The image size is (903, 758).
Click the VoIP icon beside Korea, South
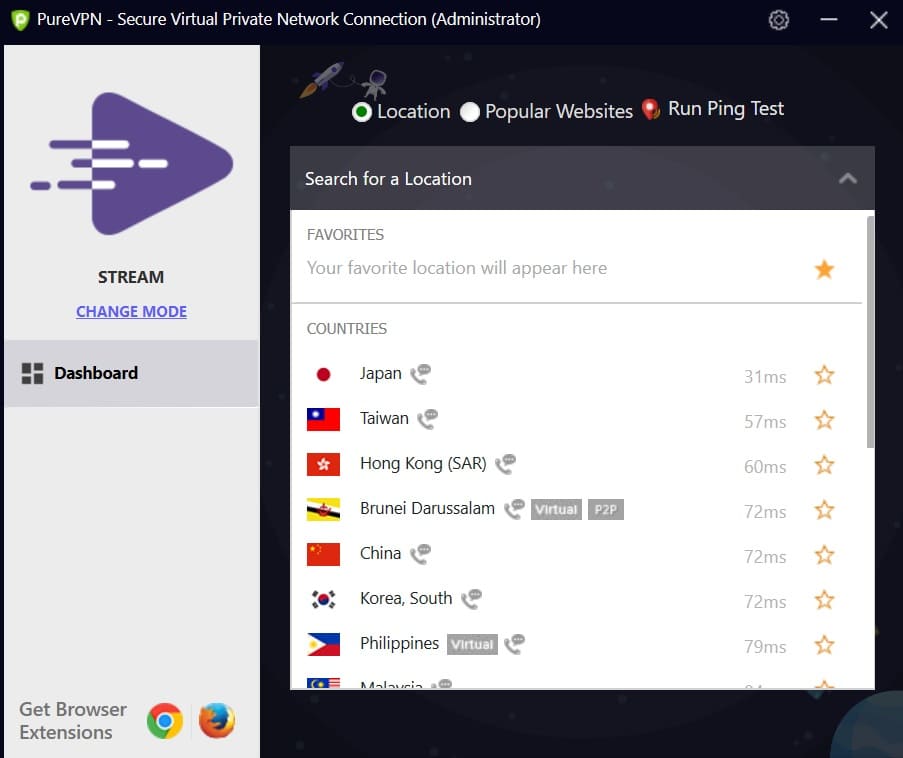pyautogui.click(x=472, y=599)
